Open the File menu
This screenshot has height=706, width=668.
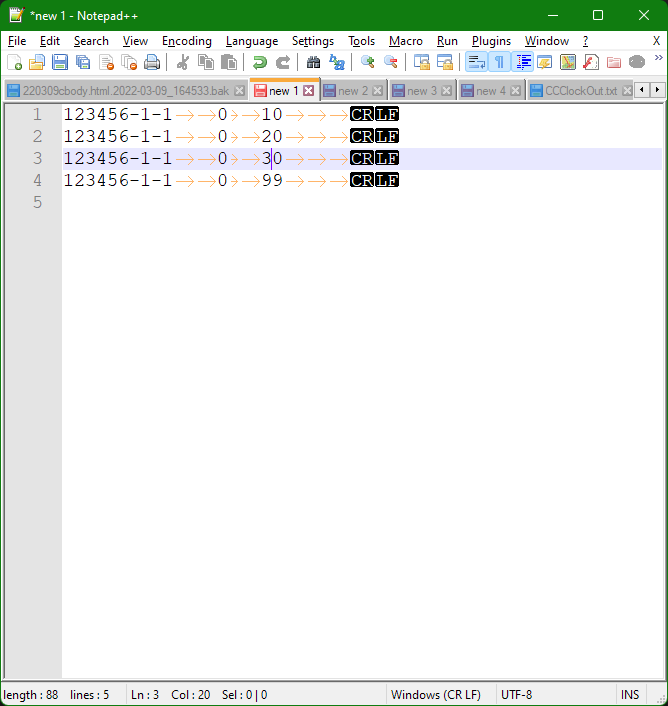[x=17, y=41]
